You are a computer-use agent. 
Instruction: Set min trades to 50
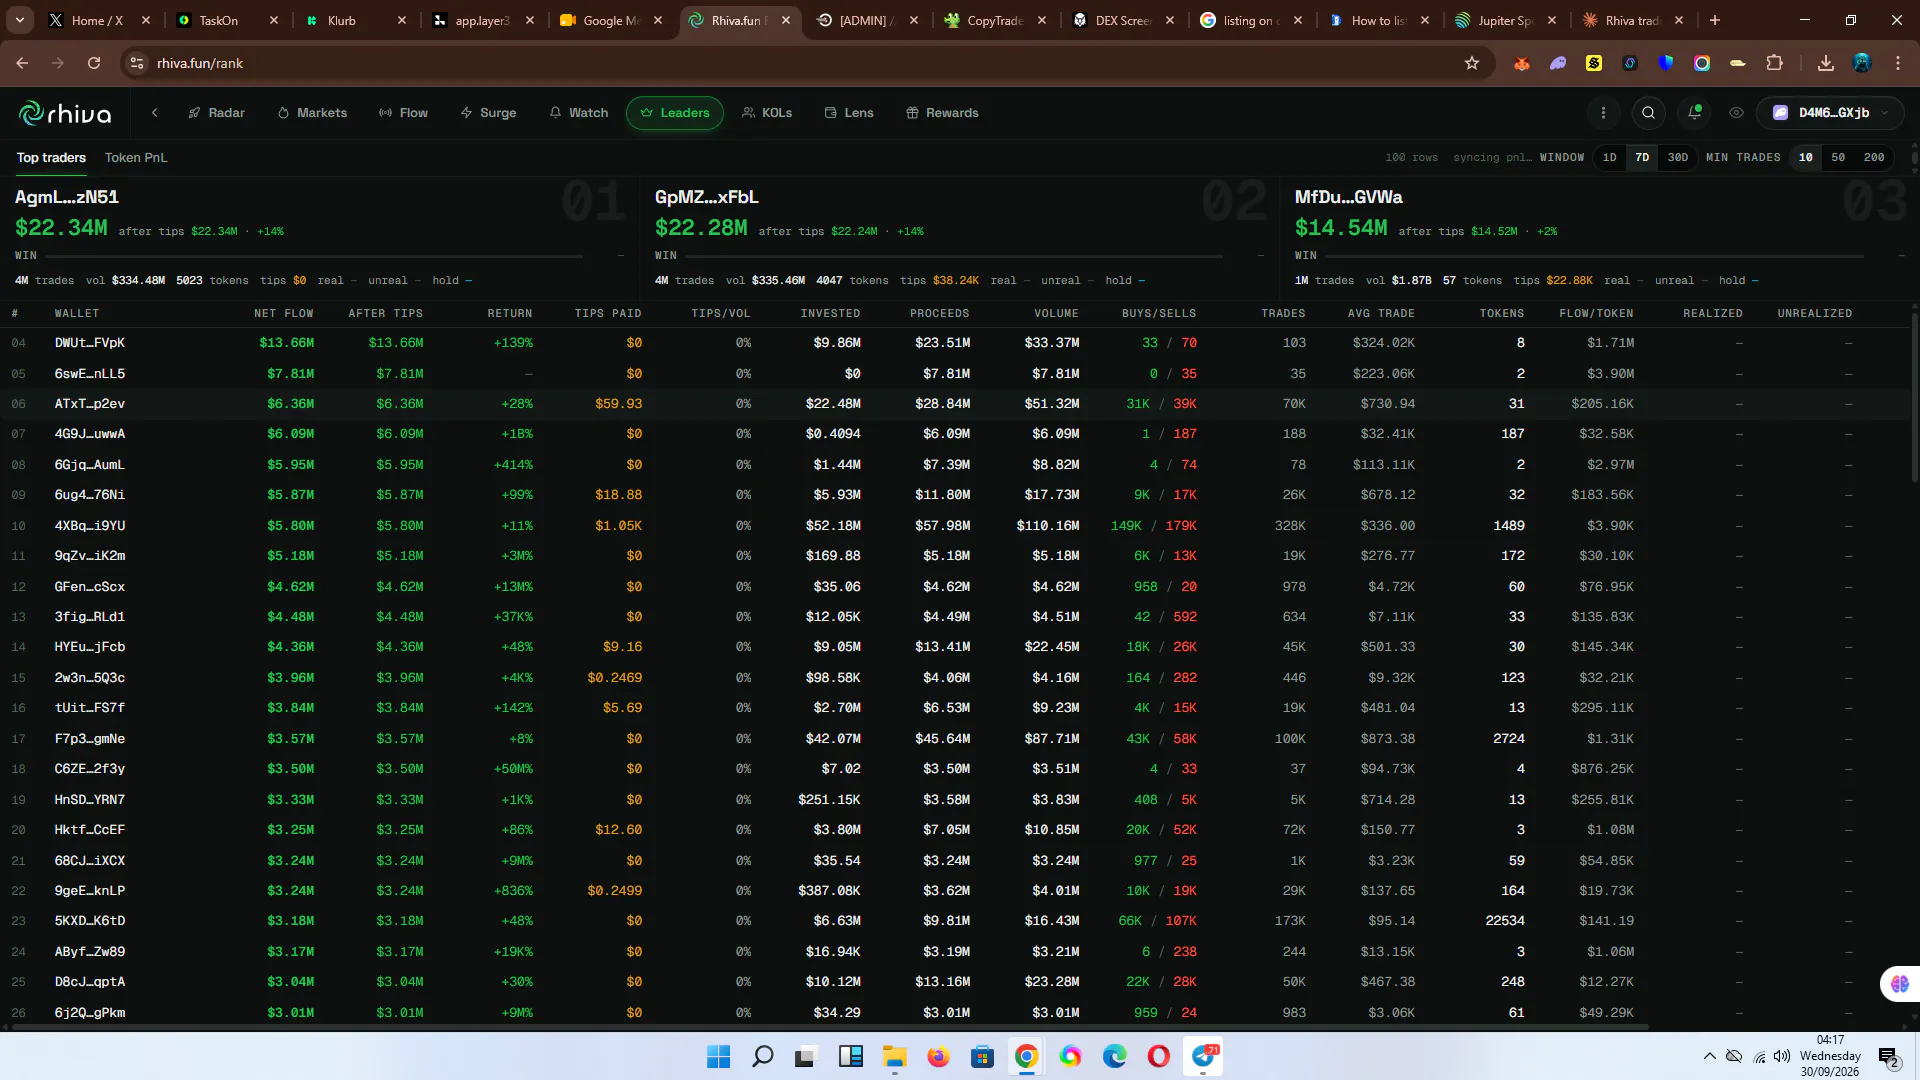1838,158
